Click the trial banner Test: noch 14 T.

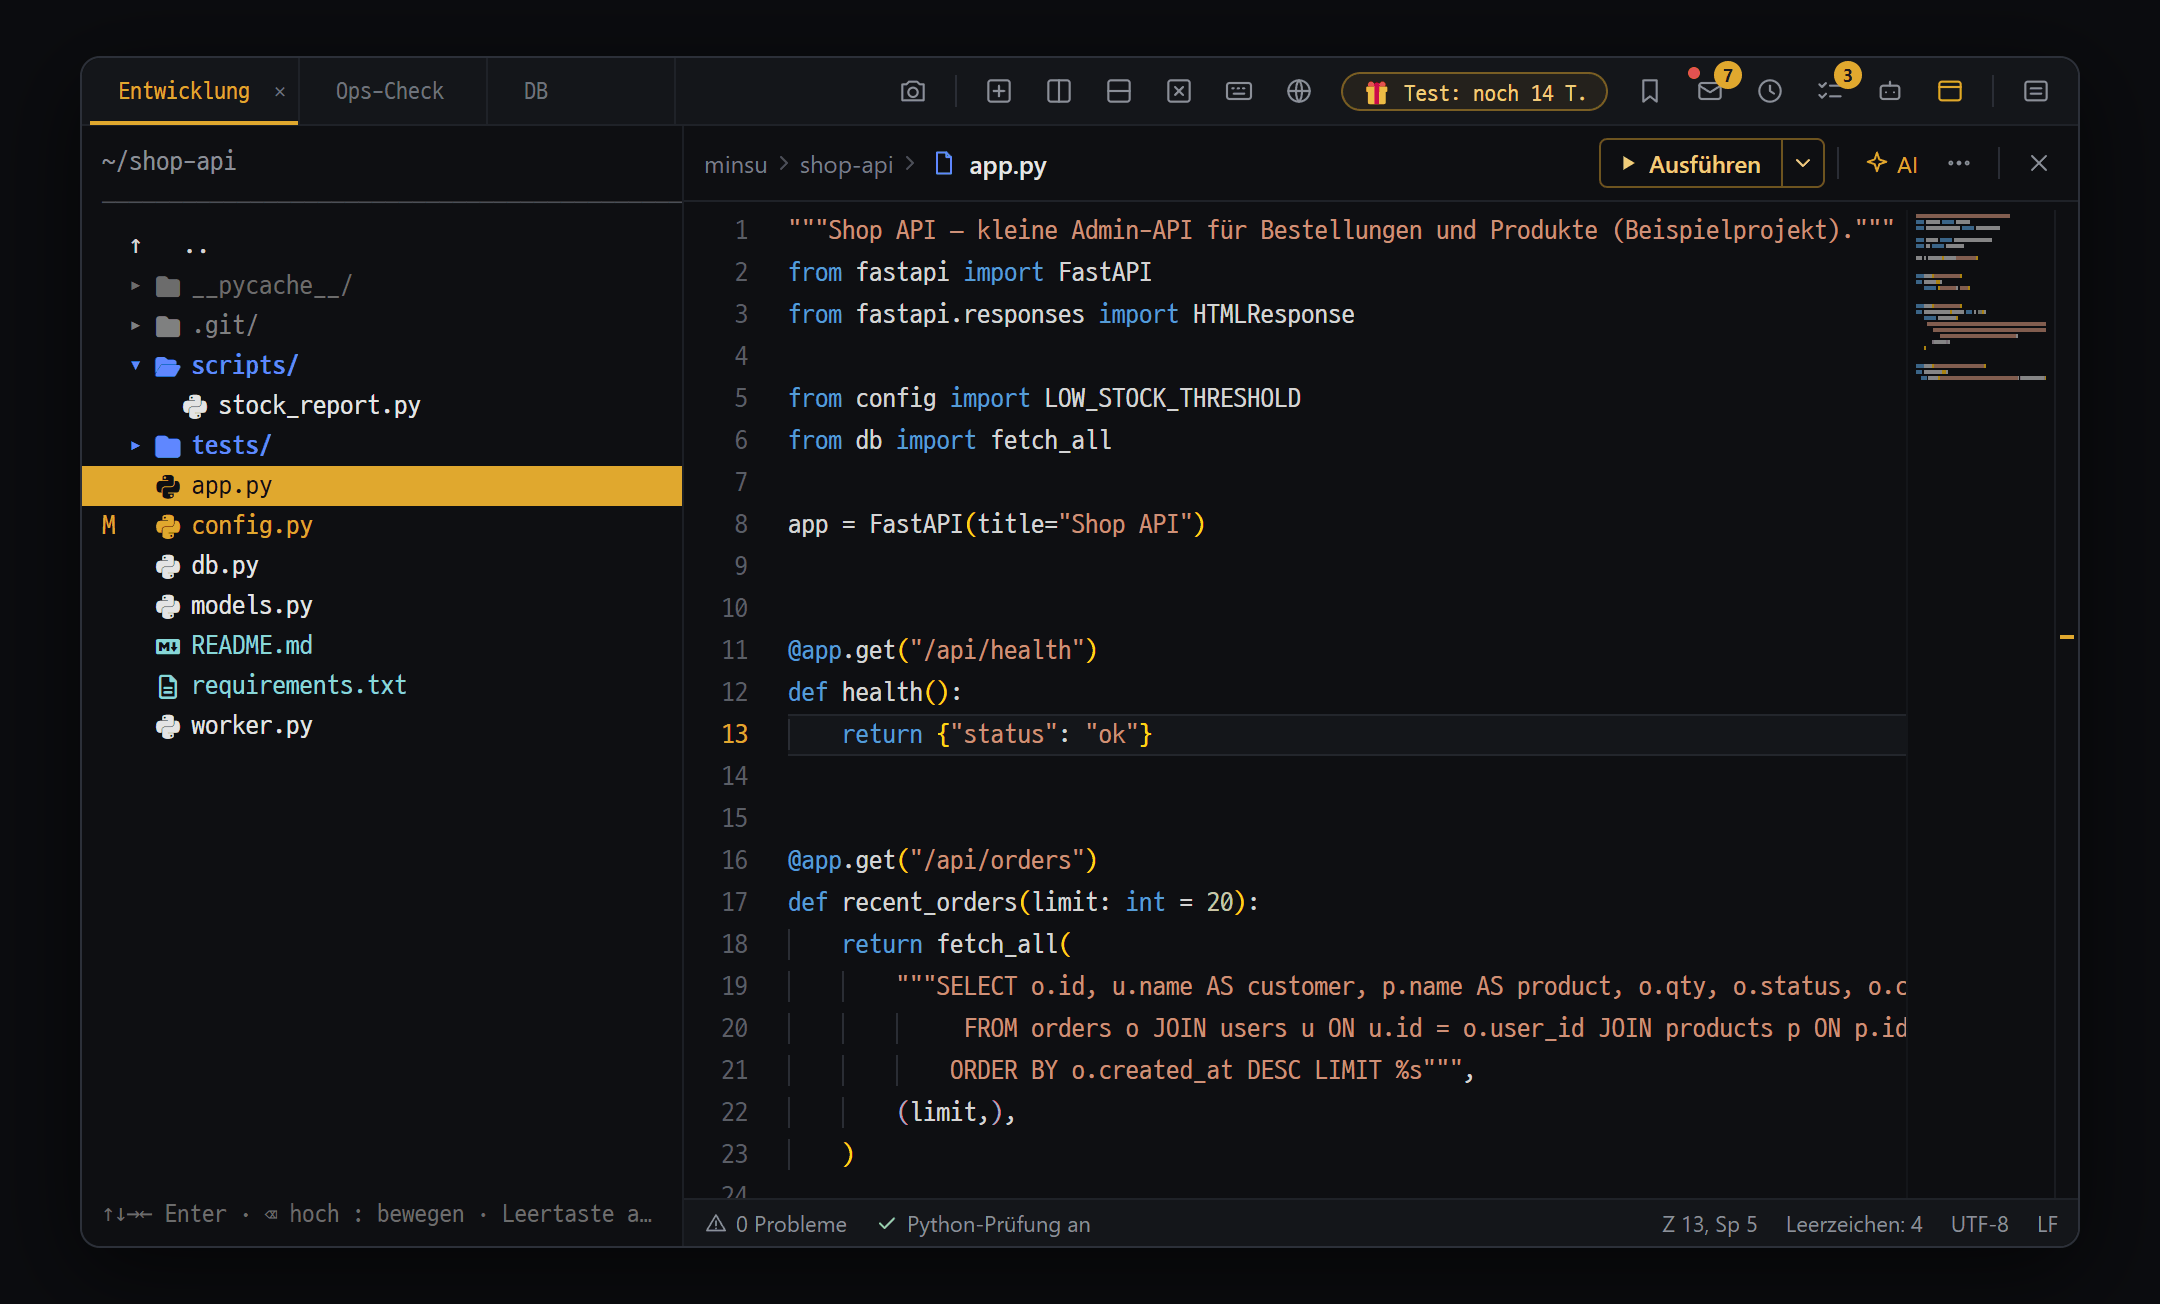point(1473,92)
